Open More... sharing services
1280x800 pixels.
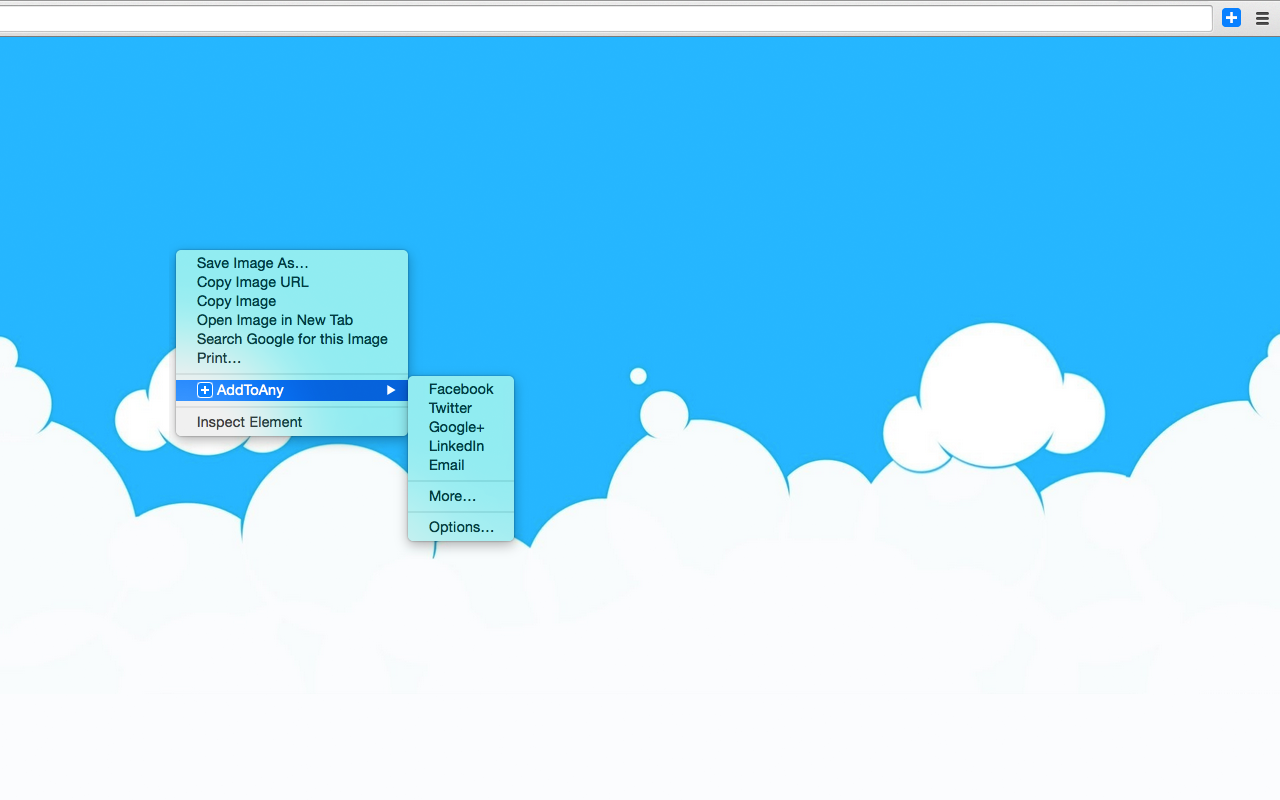452,496
